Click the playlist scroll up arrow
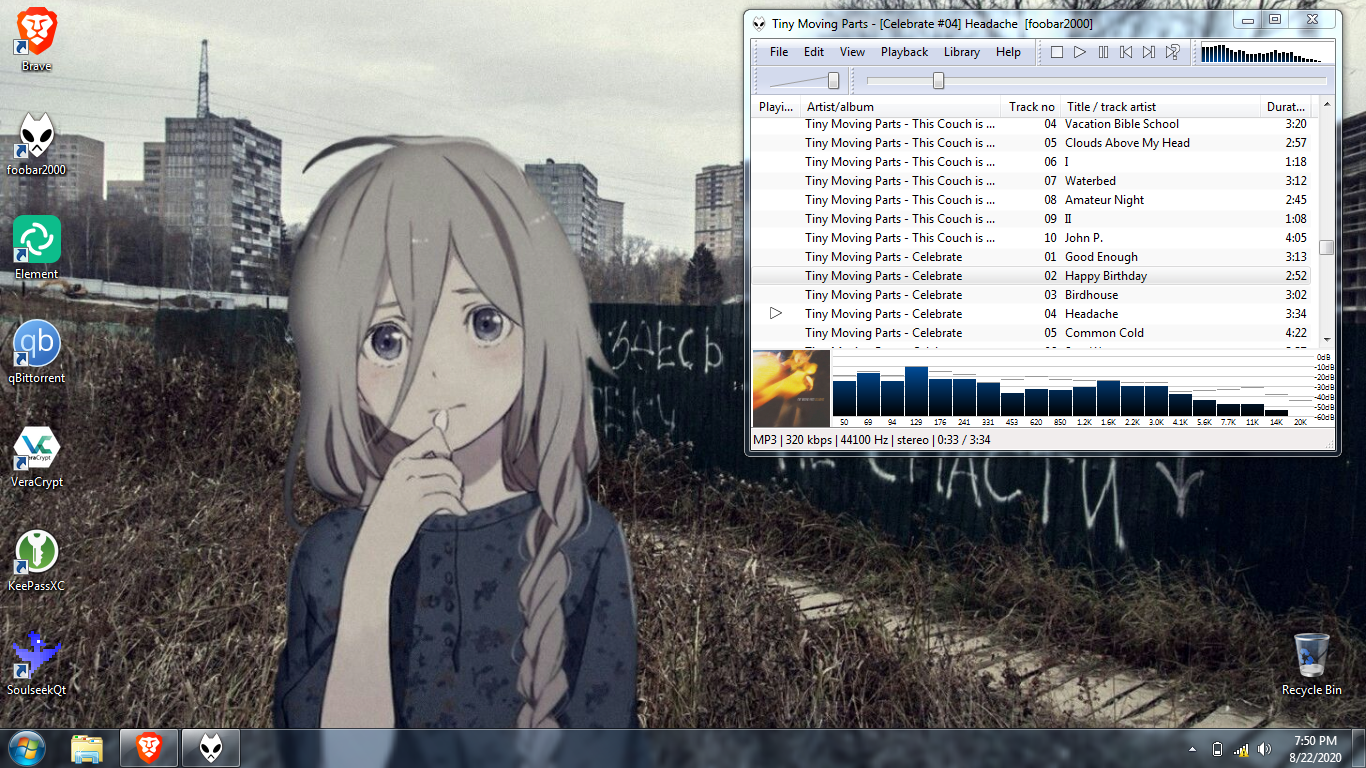Image resolution: width=1366 pixels, height=768 pixels. click(1327, 104)
